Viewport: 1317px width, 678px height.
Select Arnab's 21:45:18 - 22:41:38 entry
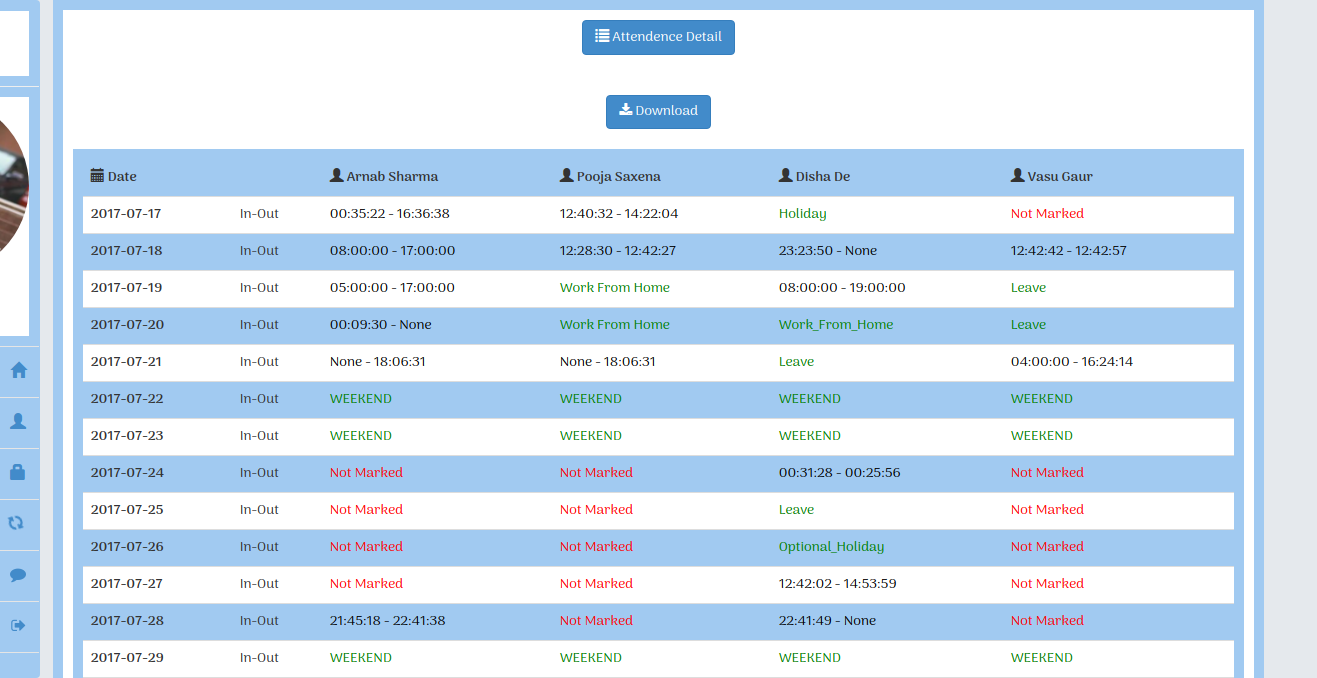pos(388,621)
